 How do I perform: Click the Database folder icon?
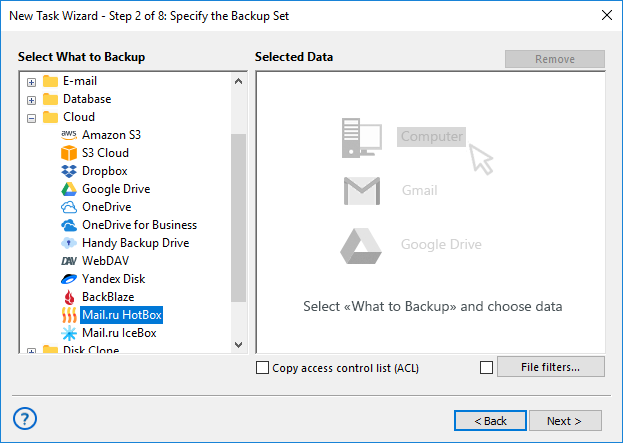pyautogui.click(x=50, y=99)
